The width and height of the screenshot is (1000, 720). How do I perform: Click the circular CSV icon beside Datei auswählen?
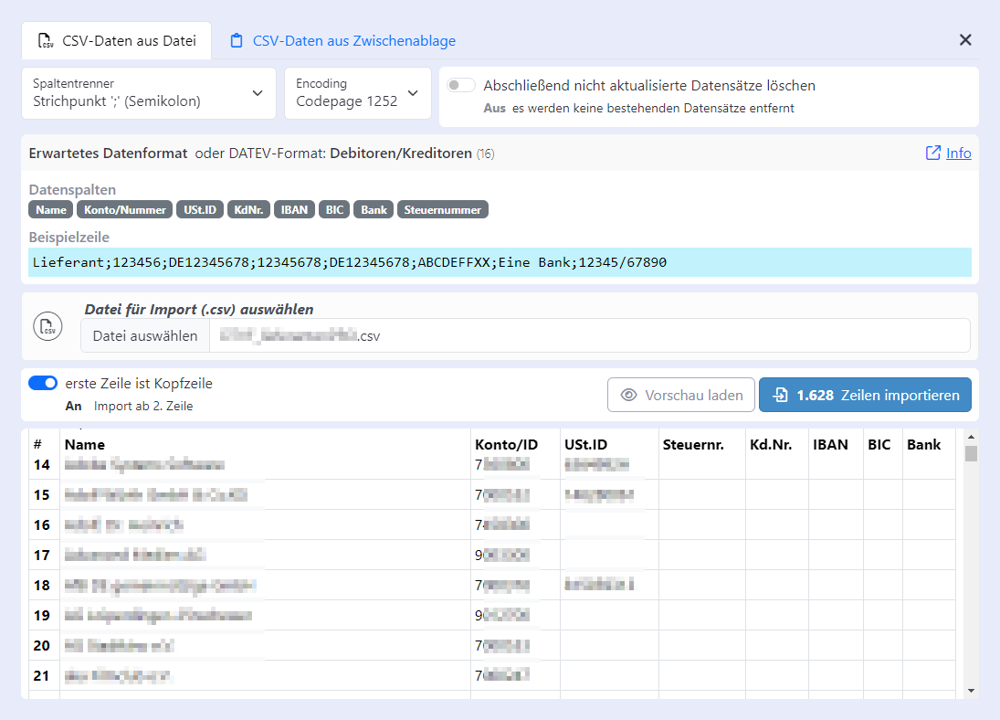point(47,326)
